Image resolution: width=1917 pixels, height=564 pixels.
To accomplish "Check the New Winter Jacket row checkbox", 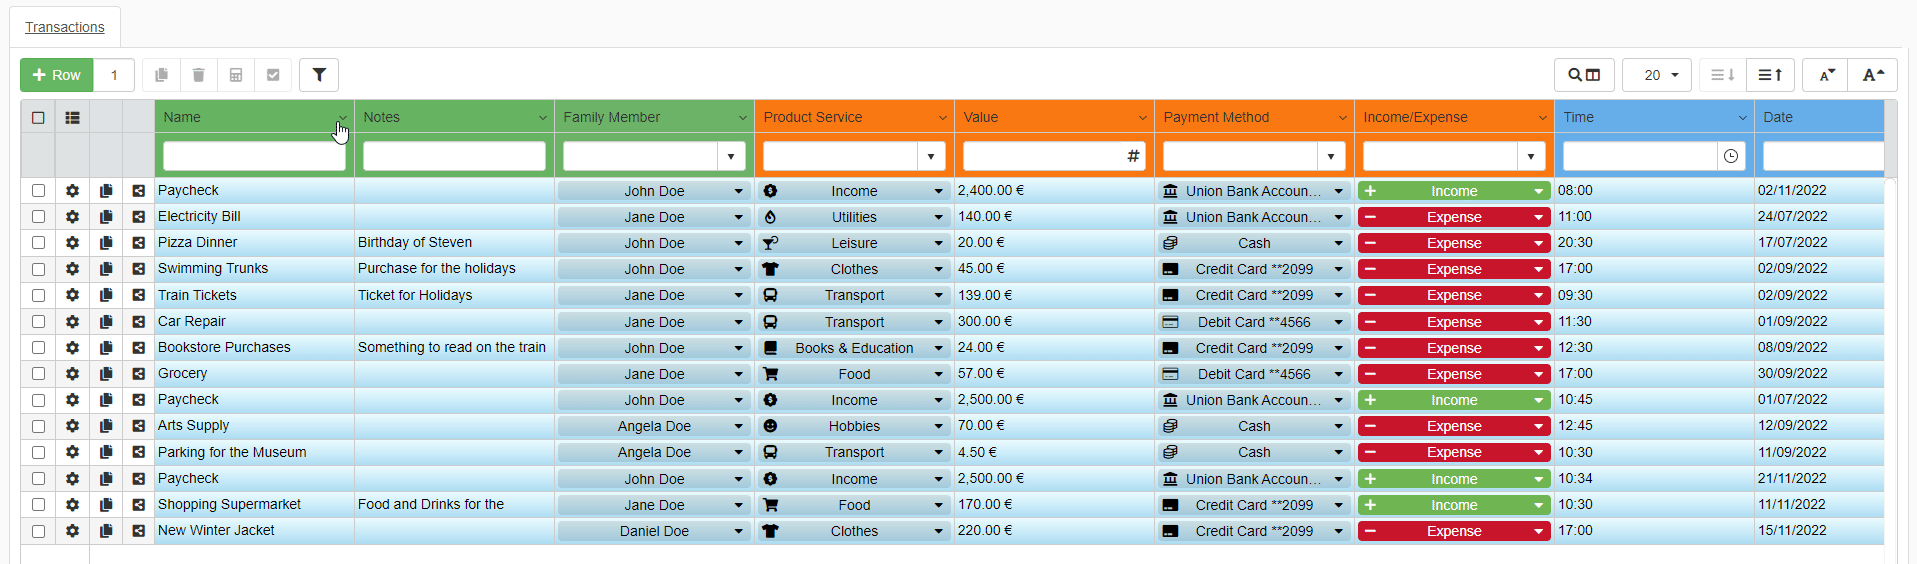I will [38, 531].
